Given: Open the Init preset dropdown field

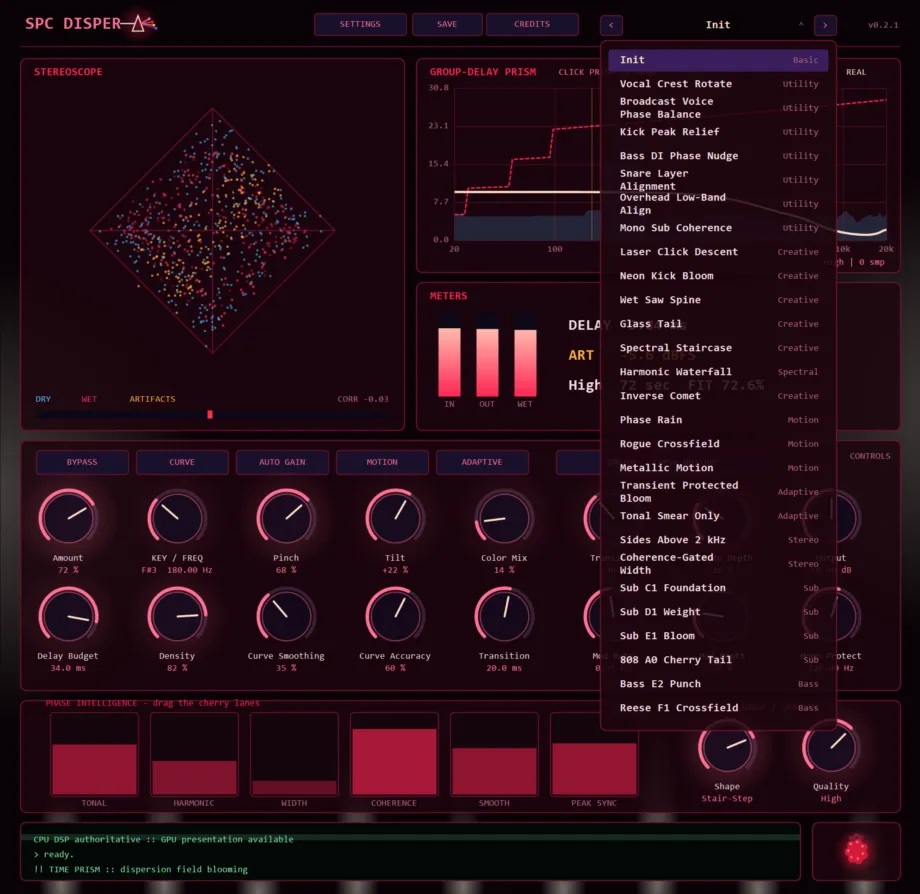Looking at the screenshot, I should [x=718, y=25].
